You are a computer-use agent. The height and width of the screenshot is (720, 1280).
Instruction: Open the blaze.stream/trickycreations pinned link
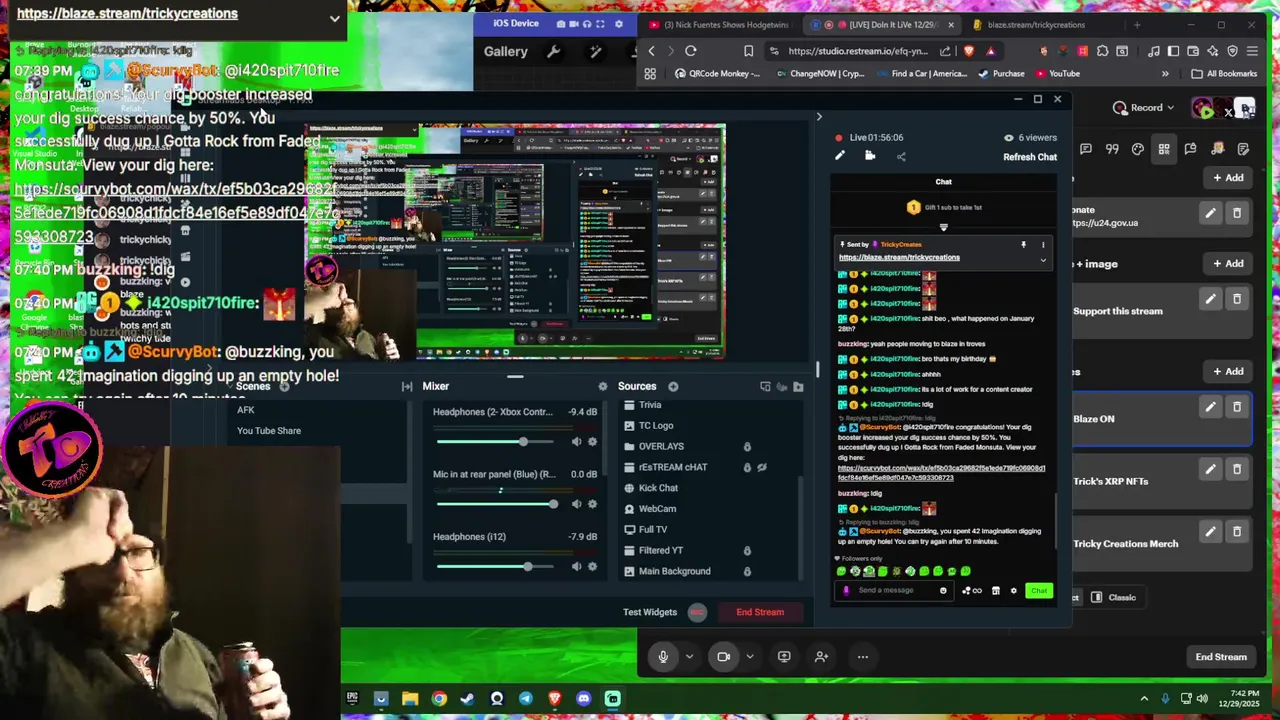[x=899, y=257]
